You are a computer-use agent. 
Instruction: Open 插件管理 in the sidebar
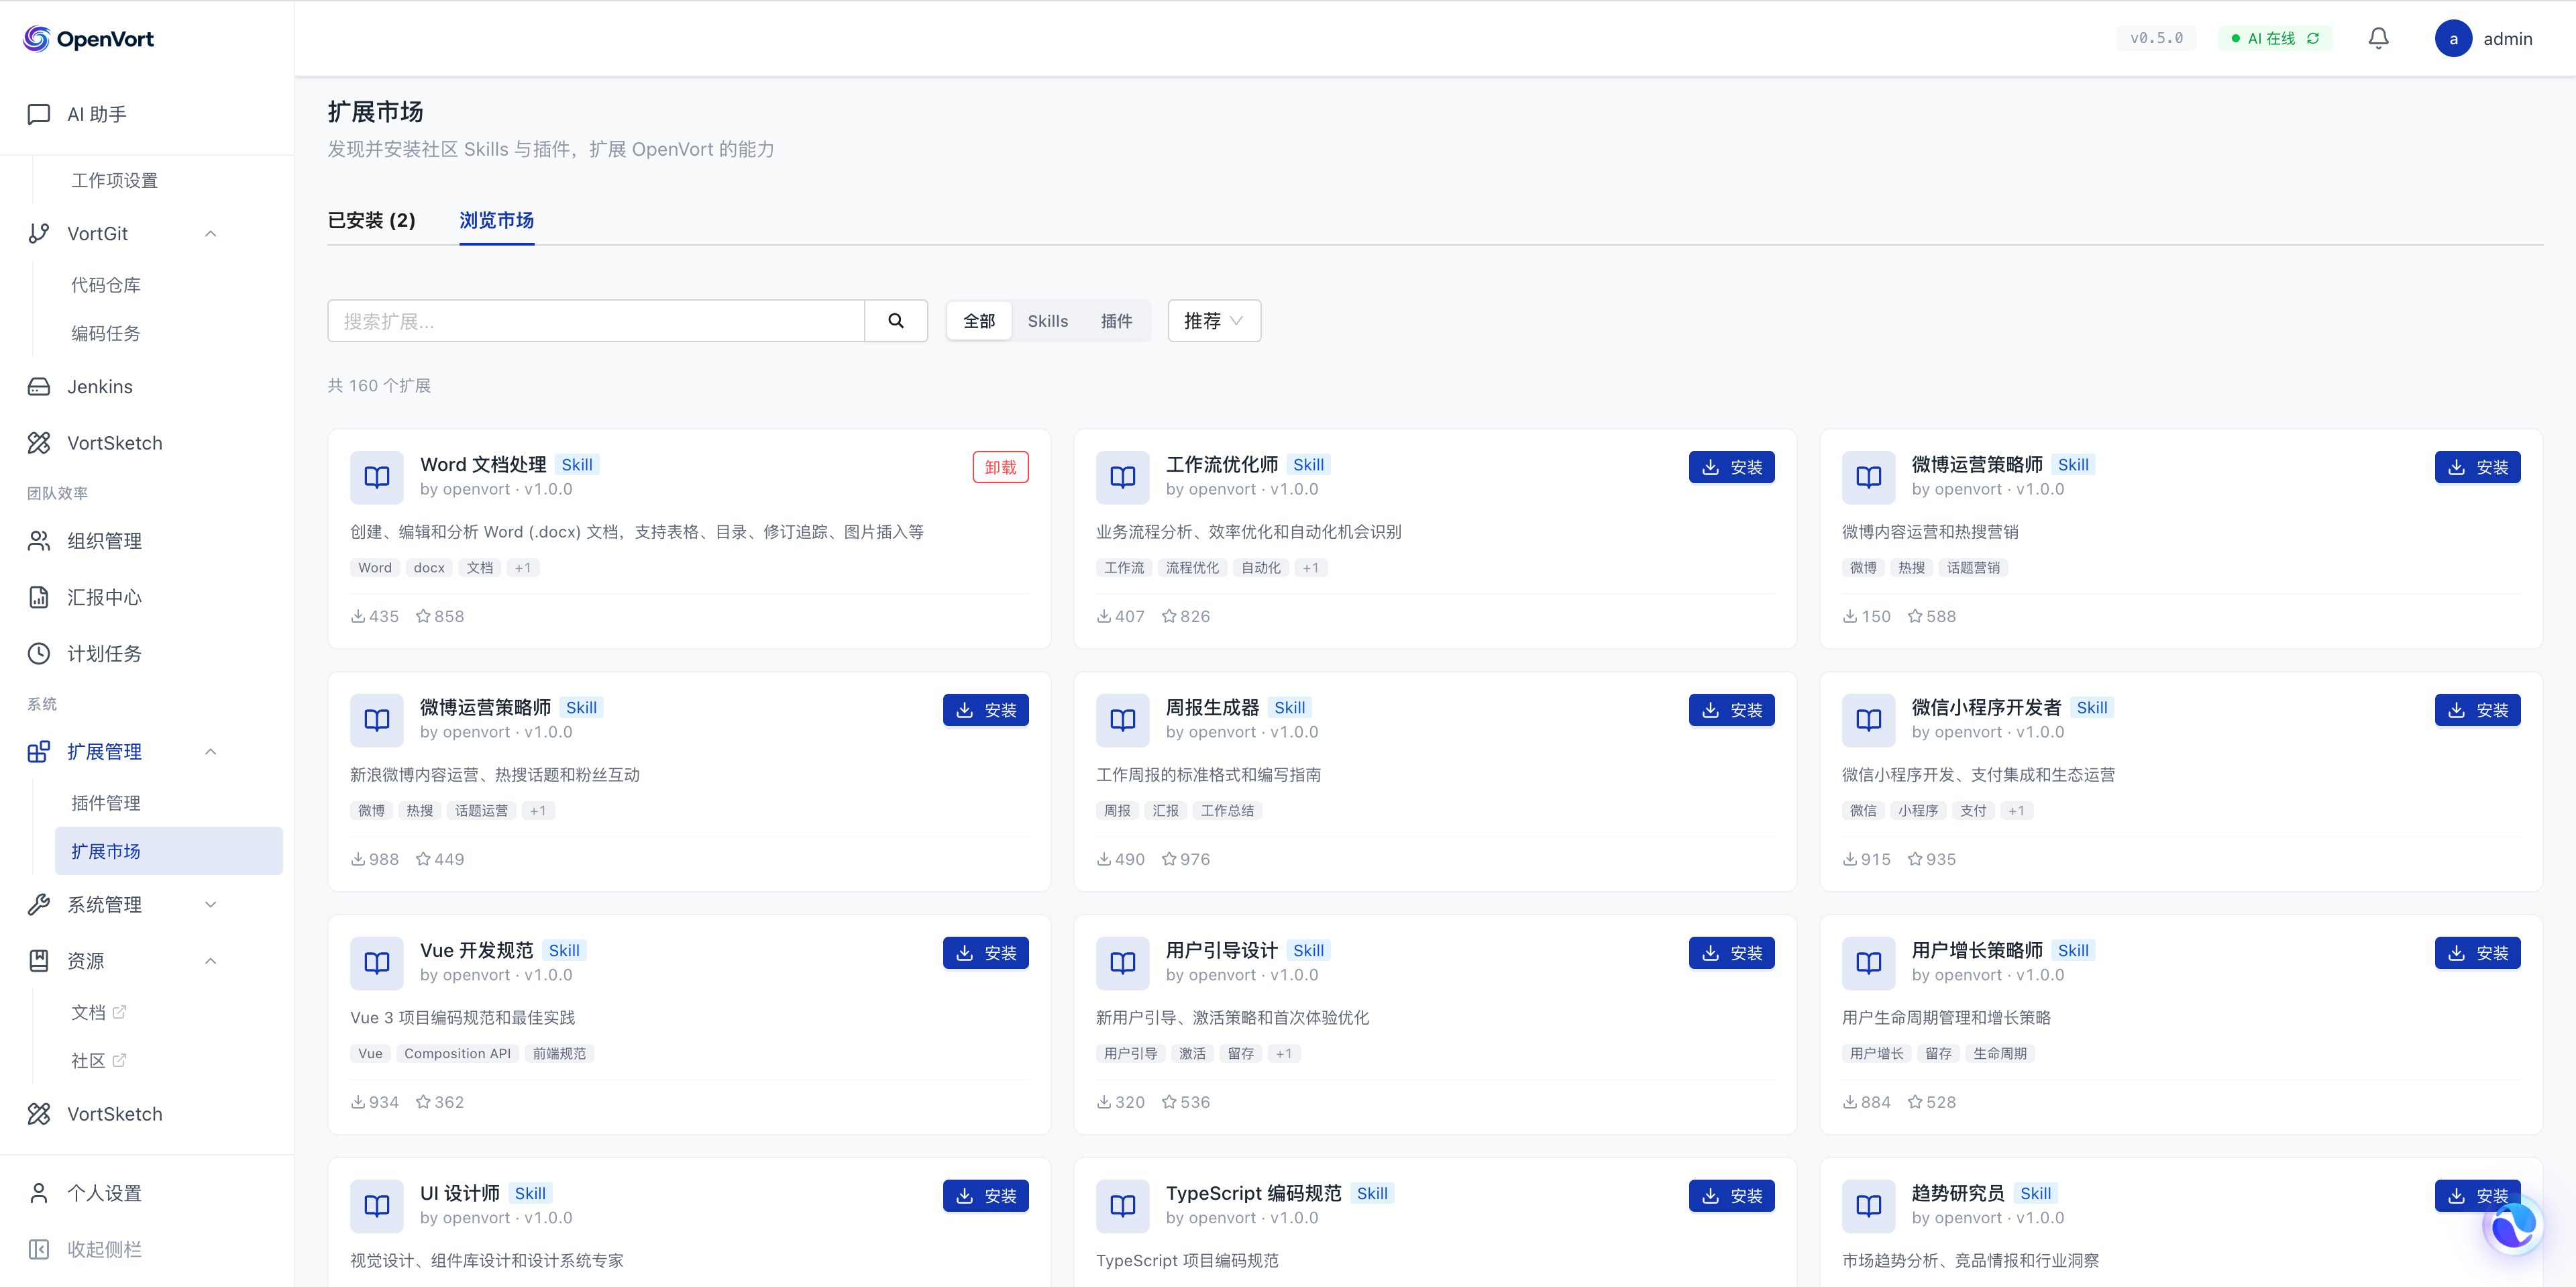106,803
